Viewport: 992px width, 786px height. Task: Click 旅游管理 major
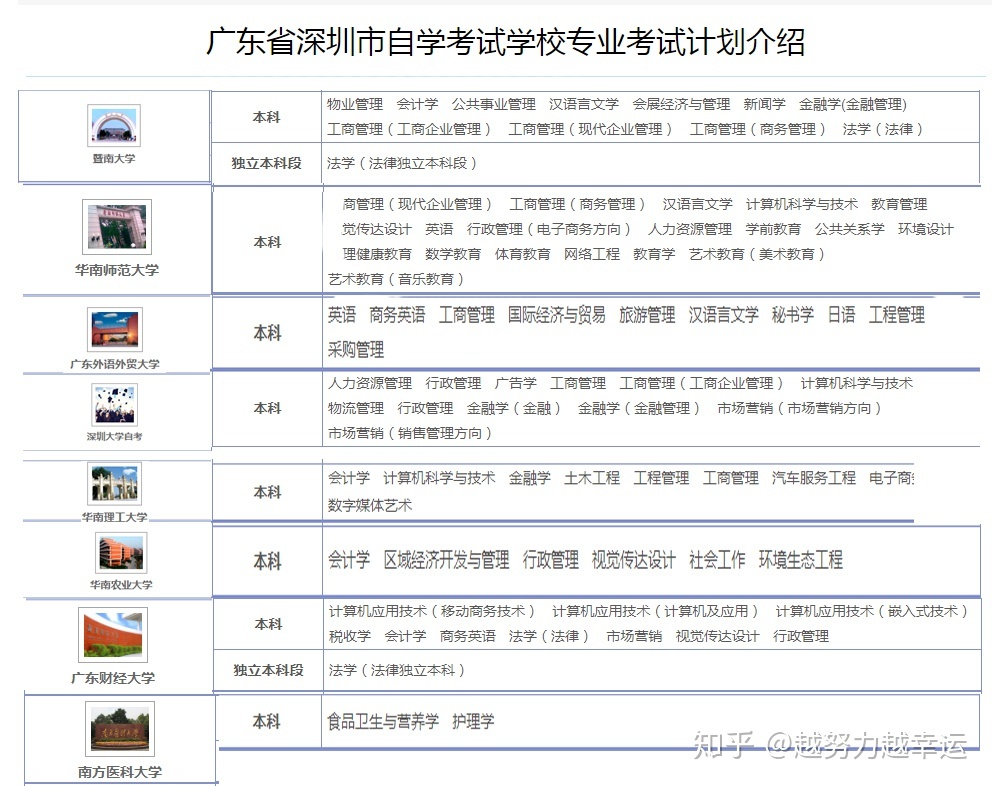(647, 315)
